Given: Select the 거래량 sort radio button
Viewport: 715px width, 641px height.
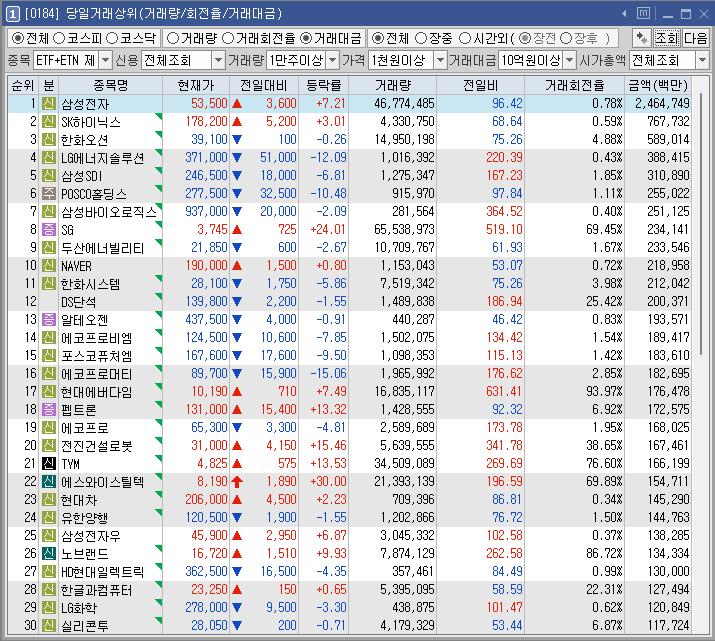Looking at the screenshot, I should coord(173,38).
